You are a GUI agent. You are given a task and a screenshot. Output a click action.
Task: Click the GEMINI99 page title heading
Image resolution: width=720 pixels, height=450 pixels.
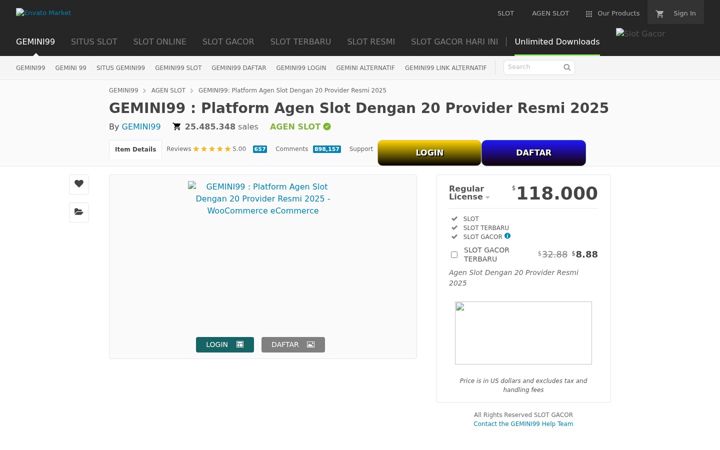click(359, 108)
